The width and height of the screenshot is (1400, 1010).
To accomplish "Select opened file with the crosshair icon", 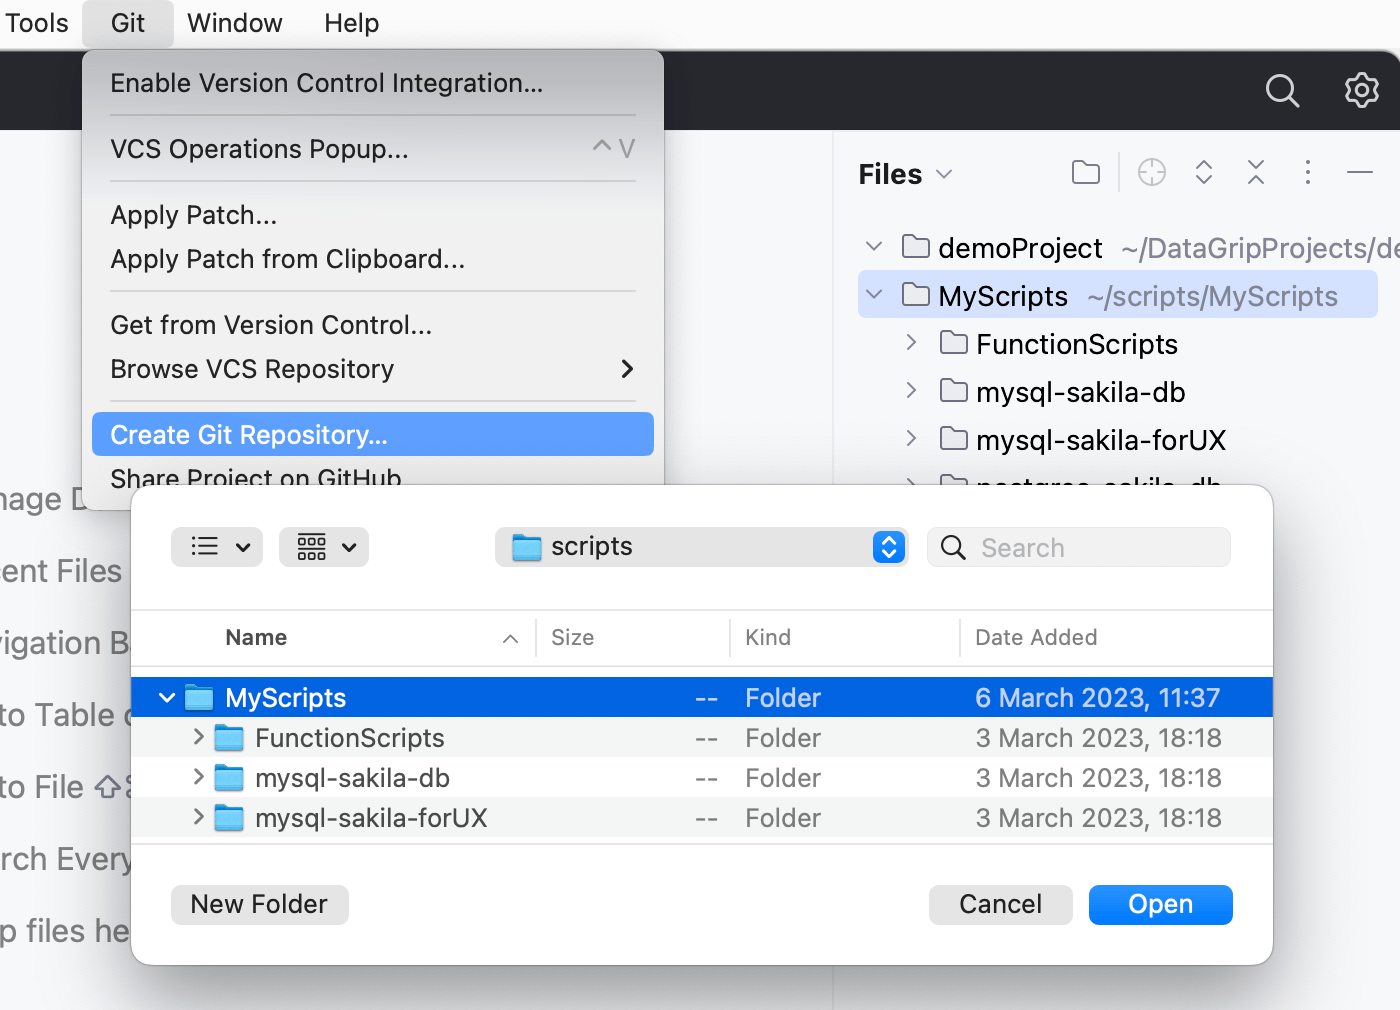I will pyautogui.click(x=1151, y=172).
